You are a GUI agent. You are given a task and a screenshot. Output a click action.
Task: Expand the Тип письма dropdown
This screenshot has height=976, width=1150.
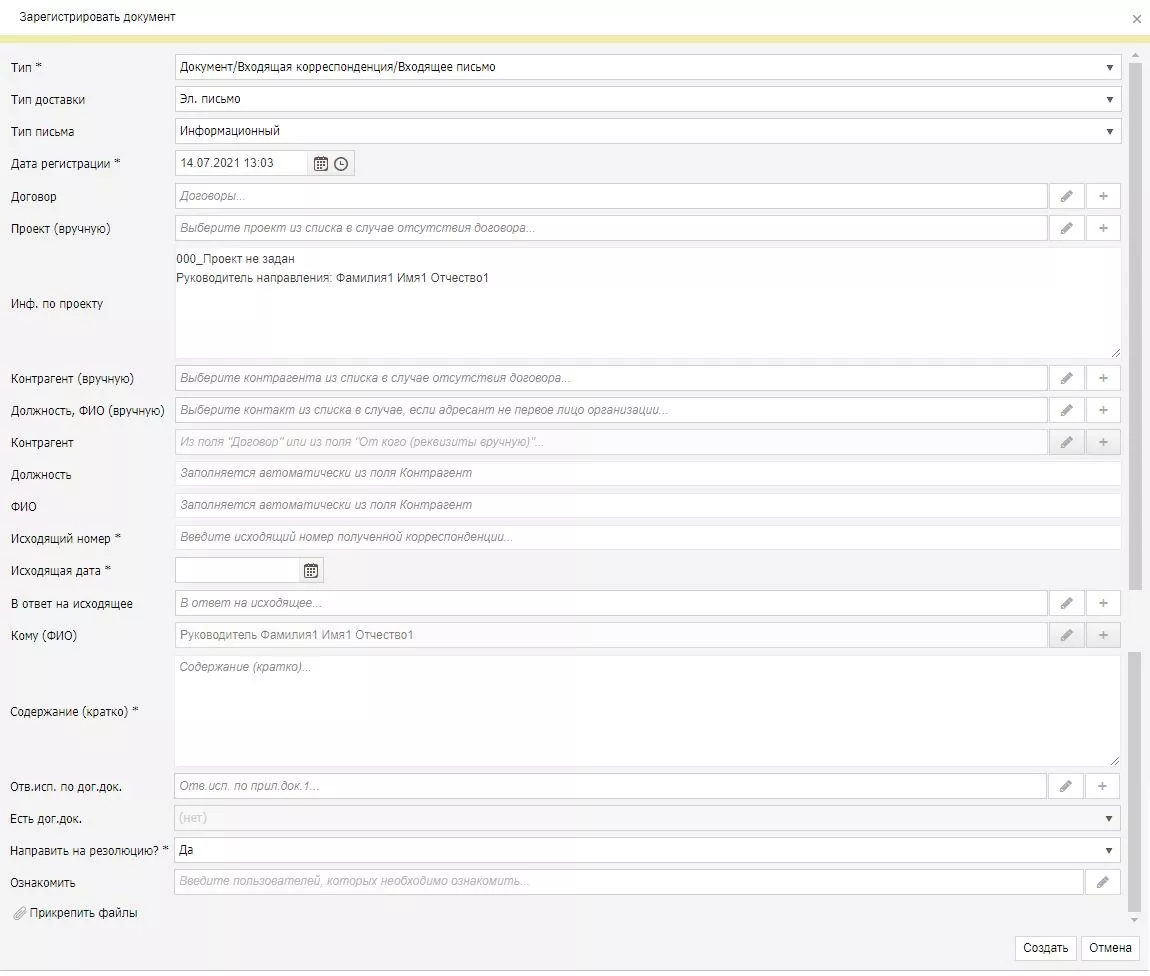click(1109, 132)
